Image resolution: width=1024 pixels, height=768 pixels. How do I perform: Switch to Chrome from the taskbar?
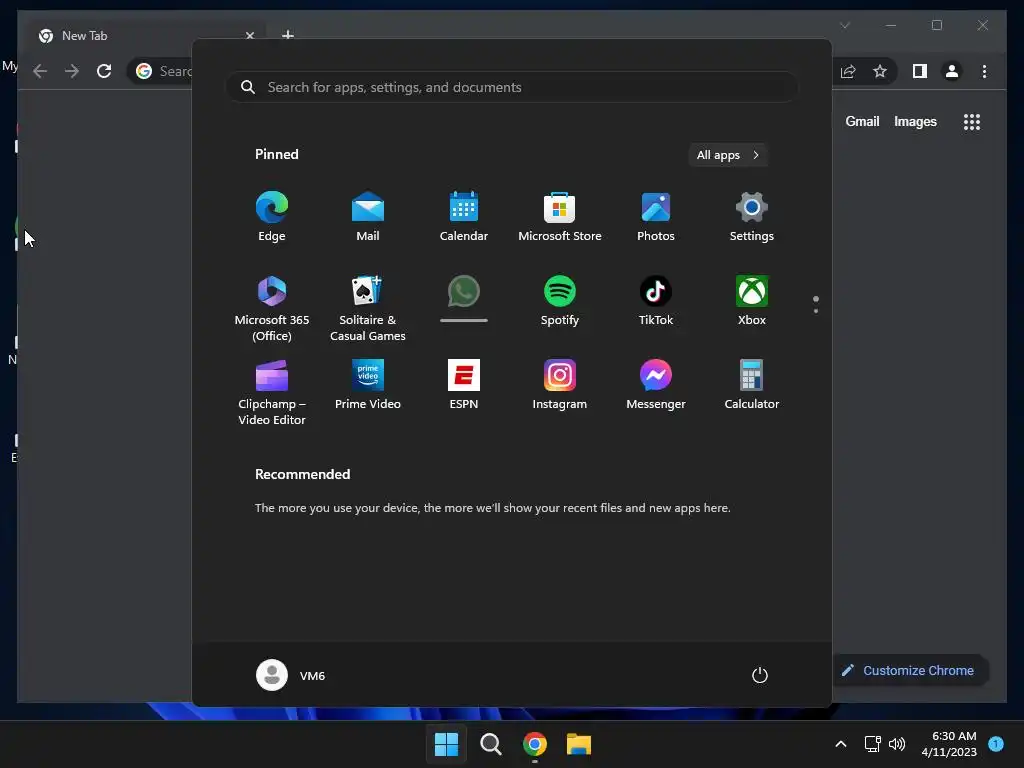(x=535, y=744)
